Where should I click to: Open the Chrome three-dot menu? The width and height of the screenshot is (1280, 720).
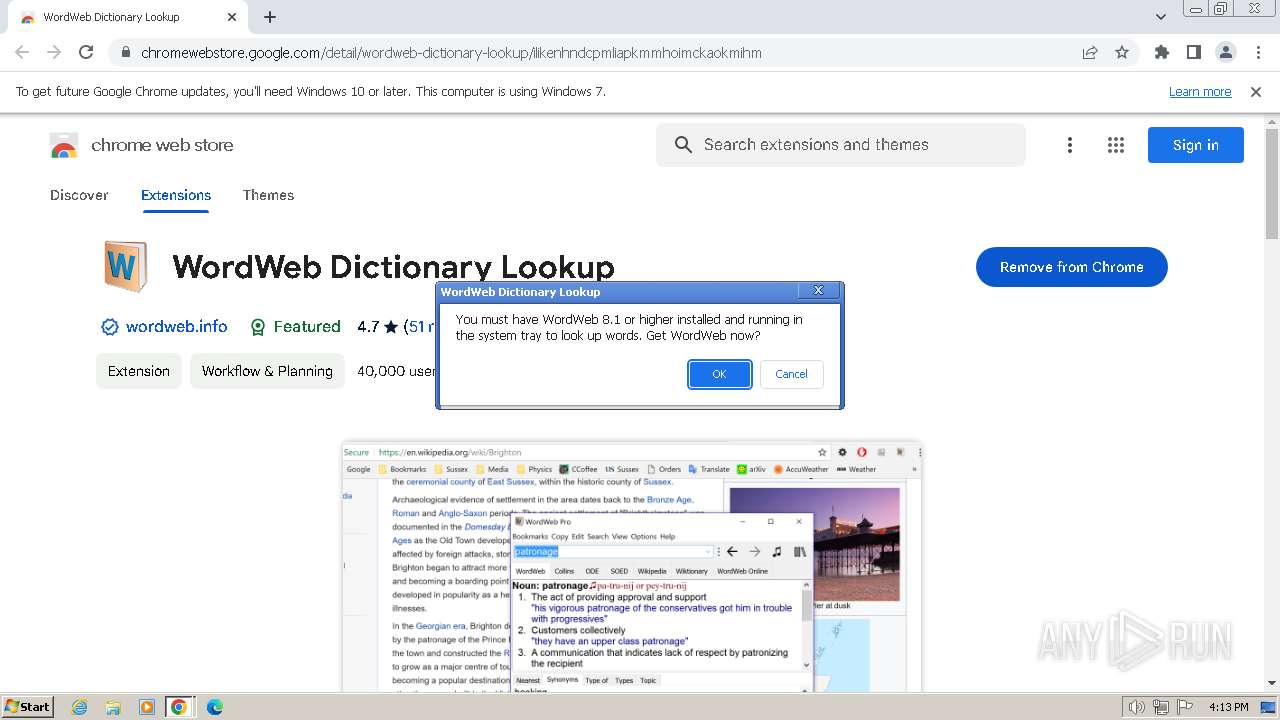tap(1258, 52)
